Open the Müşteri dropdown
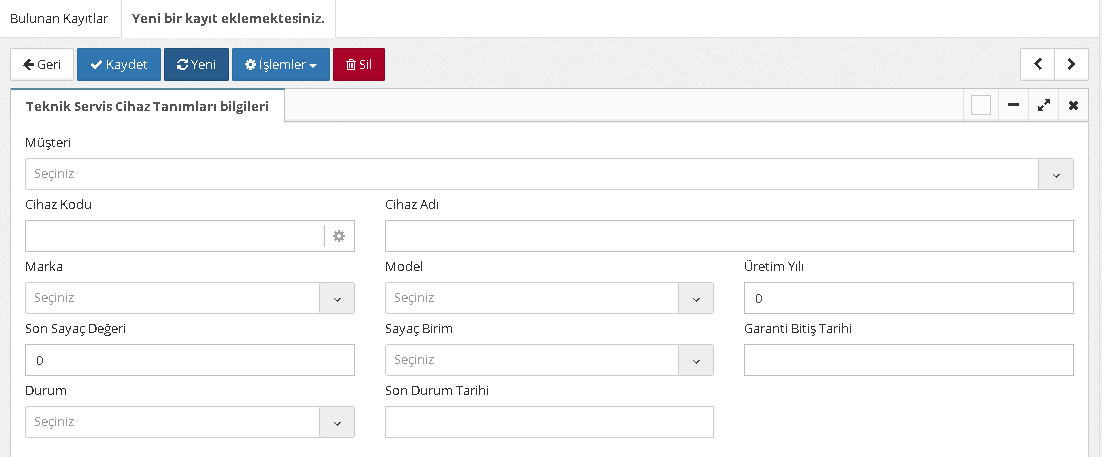The image size is (1102, 457). point(1056,174)
